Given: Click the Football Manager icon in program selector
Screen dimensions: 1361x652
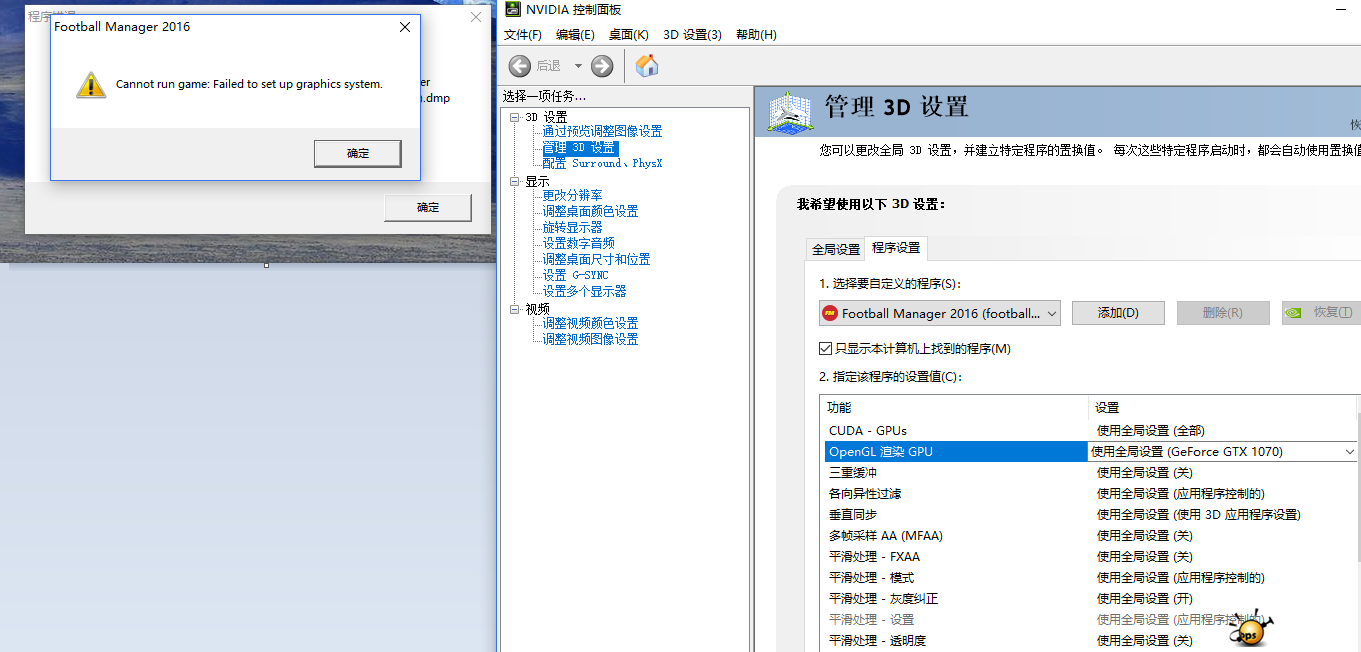Looking at the screenshot, I should pyautogui.click(x=829, y=313).
